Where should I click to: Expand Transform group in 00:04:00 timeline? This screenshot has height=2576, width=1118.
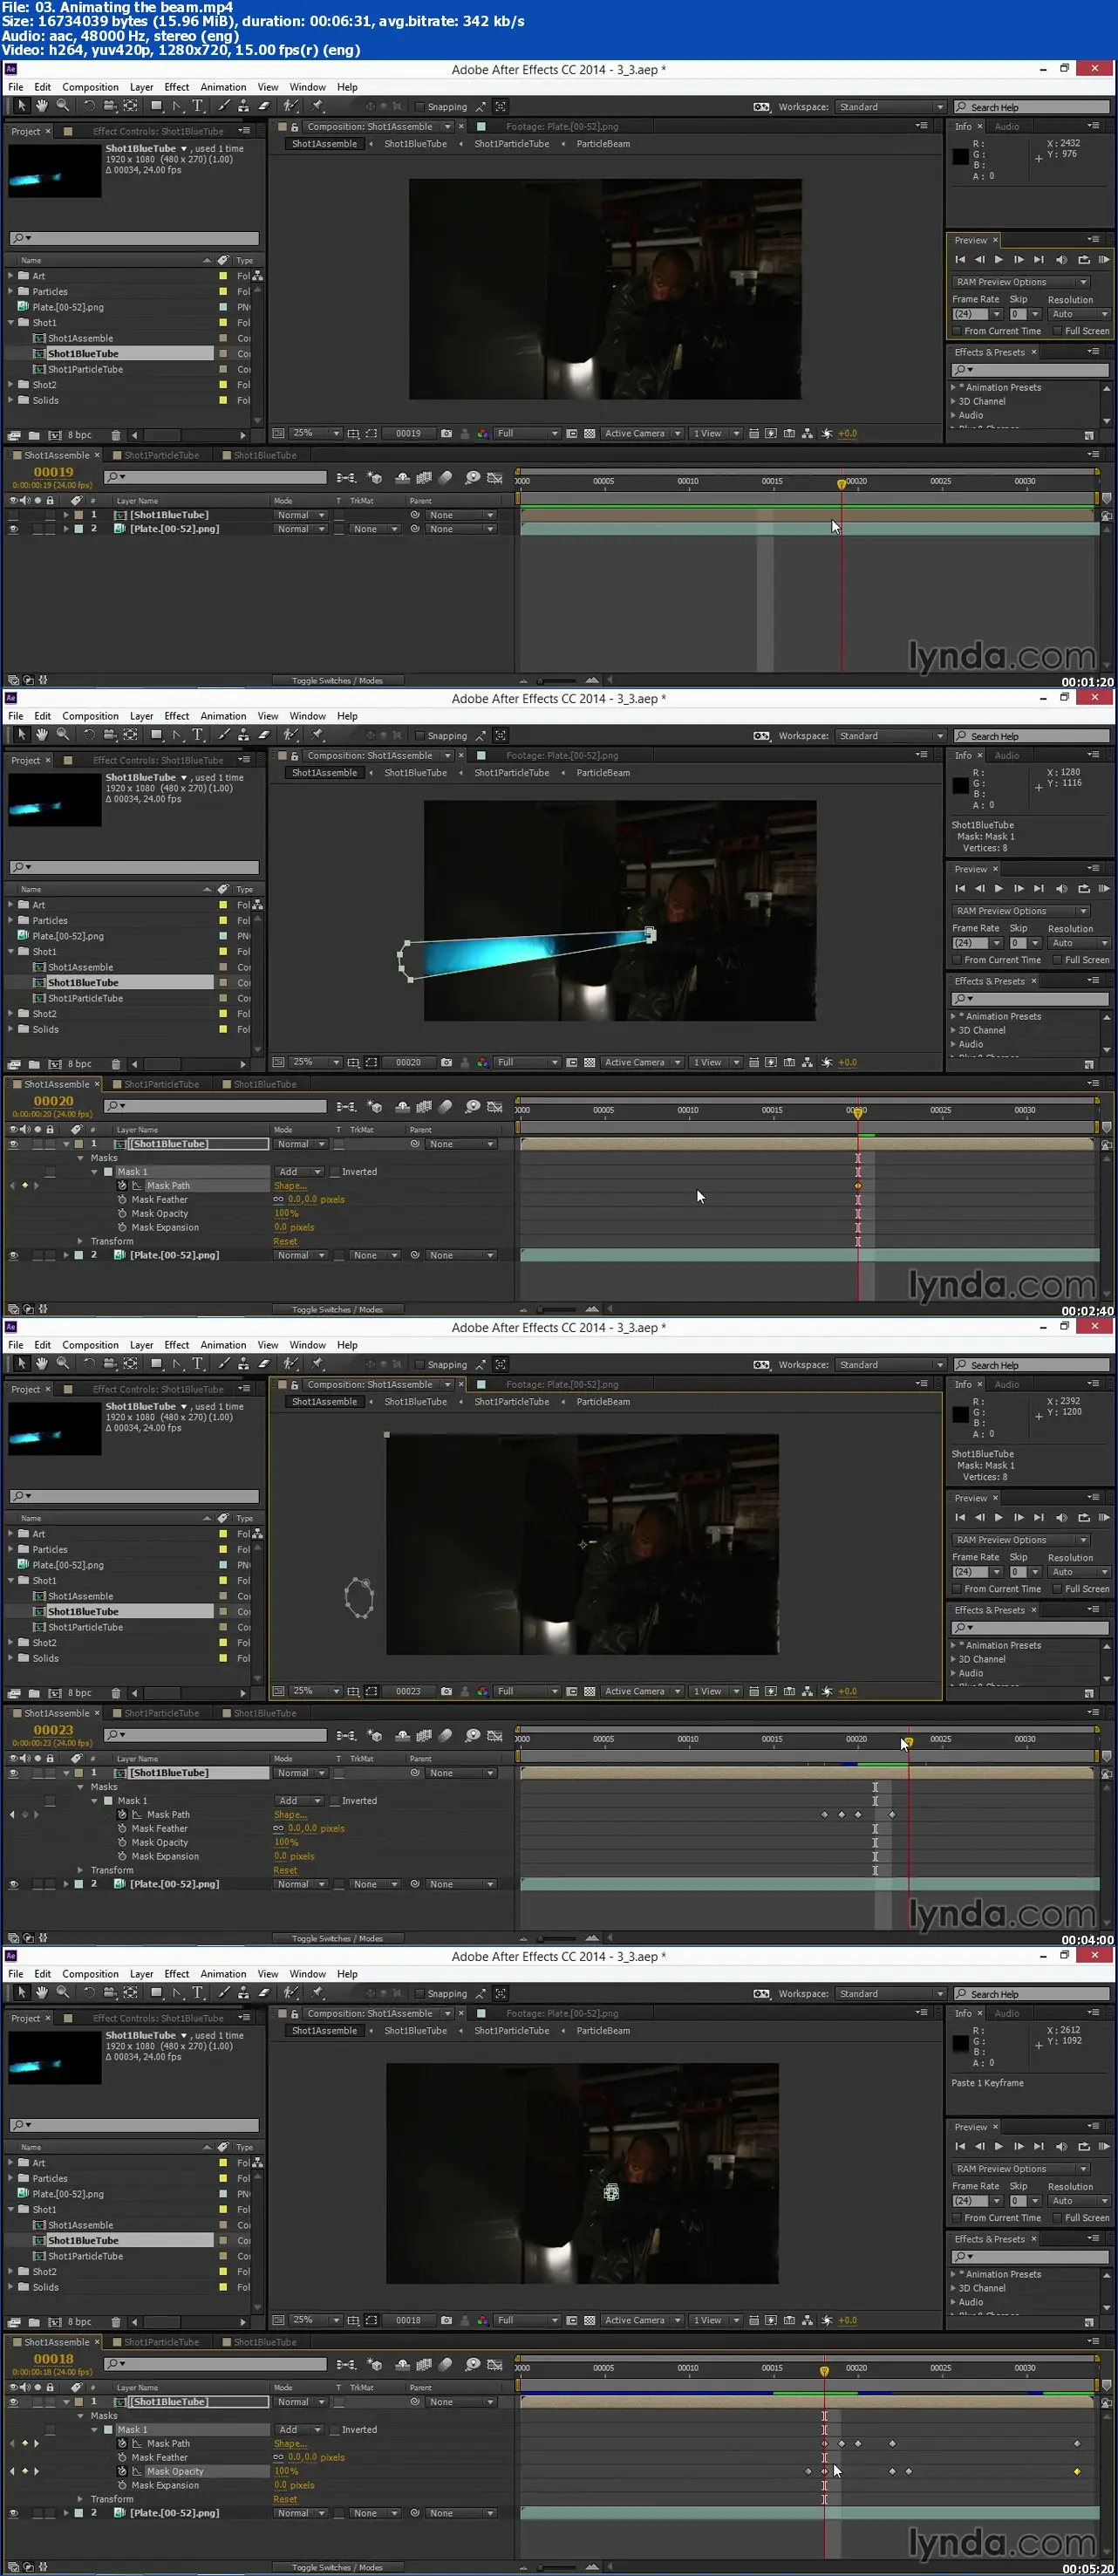pos(81,1870)
